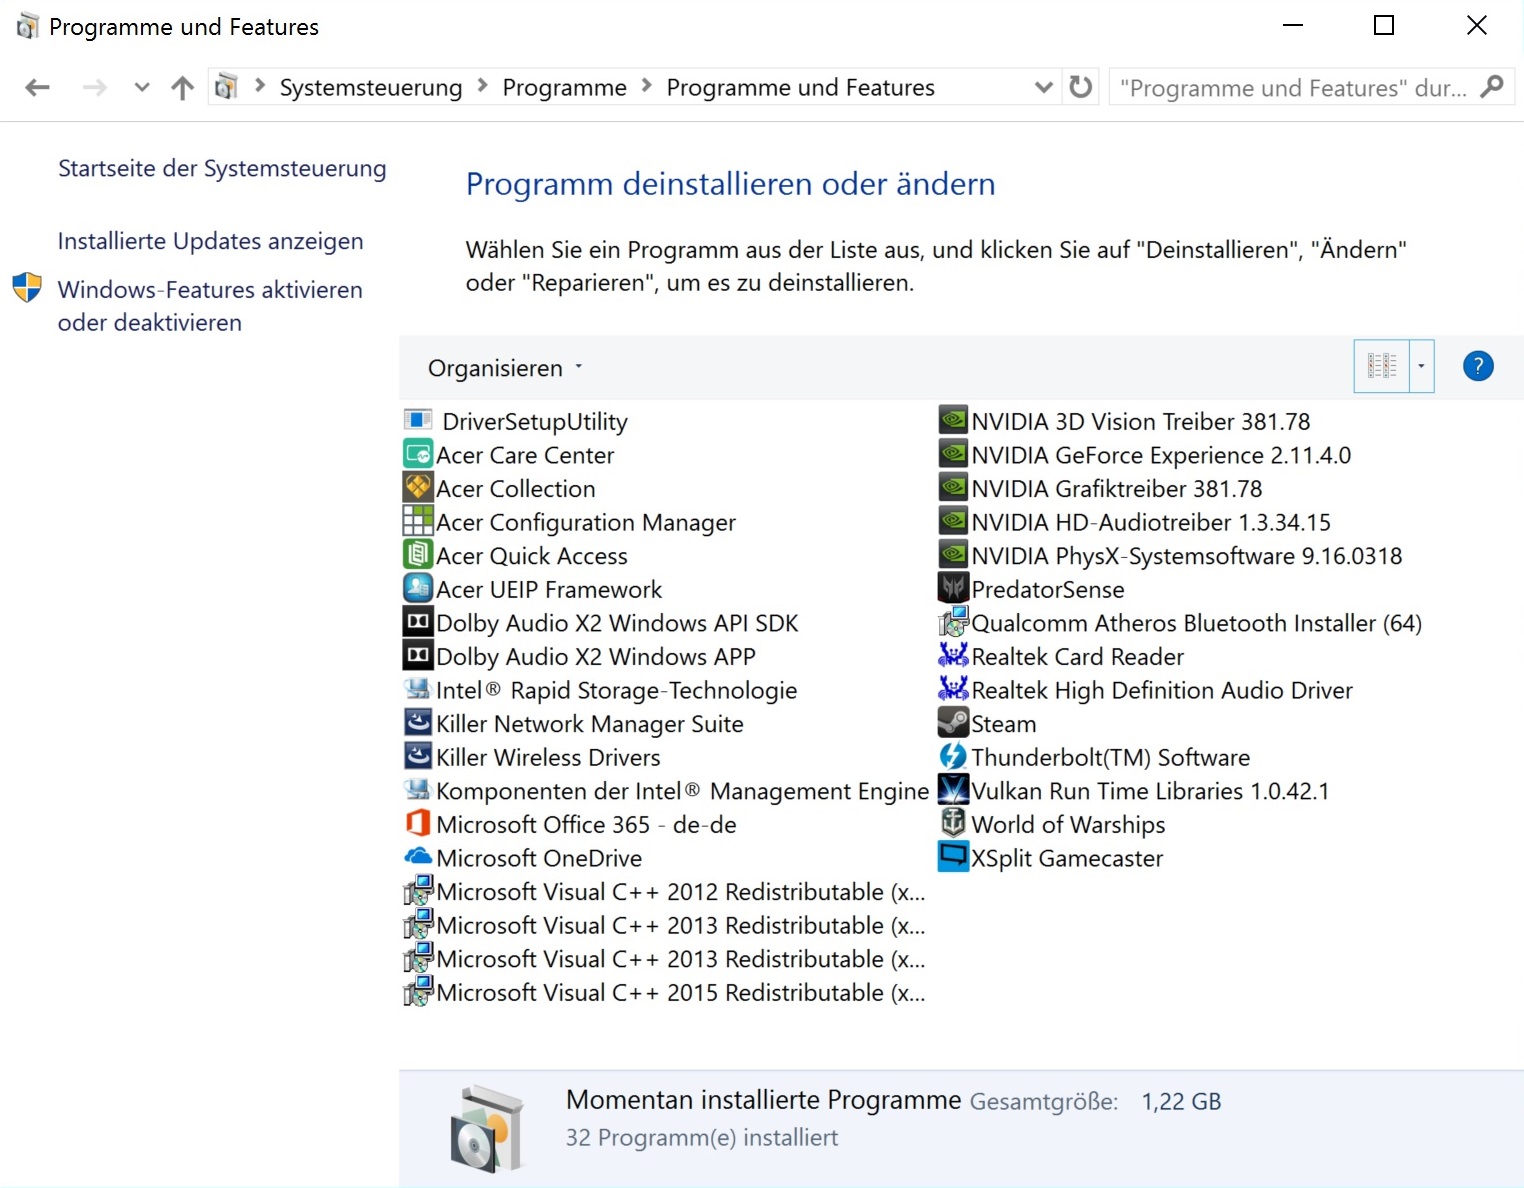Image resolution: width=1524 pixels, height=1188 pixels.
Task: Click the Acer Quick Access icon
Action: (x=418, y=554)
